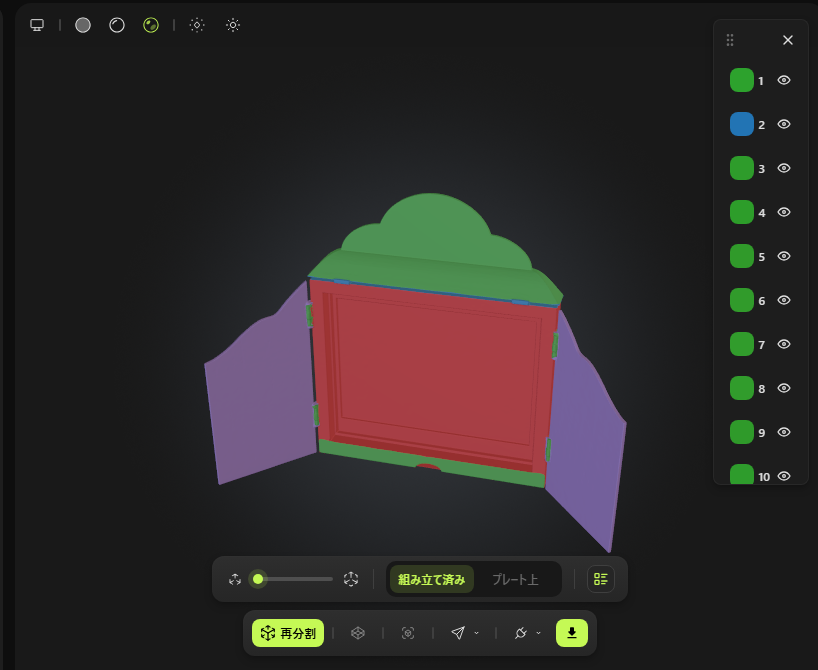This screenshot has width=818, height=670.
Task: Select the solid gray shading mode
Action: pyautogui.click(x=83, y=25)
